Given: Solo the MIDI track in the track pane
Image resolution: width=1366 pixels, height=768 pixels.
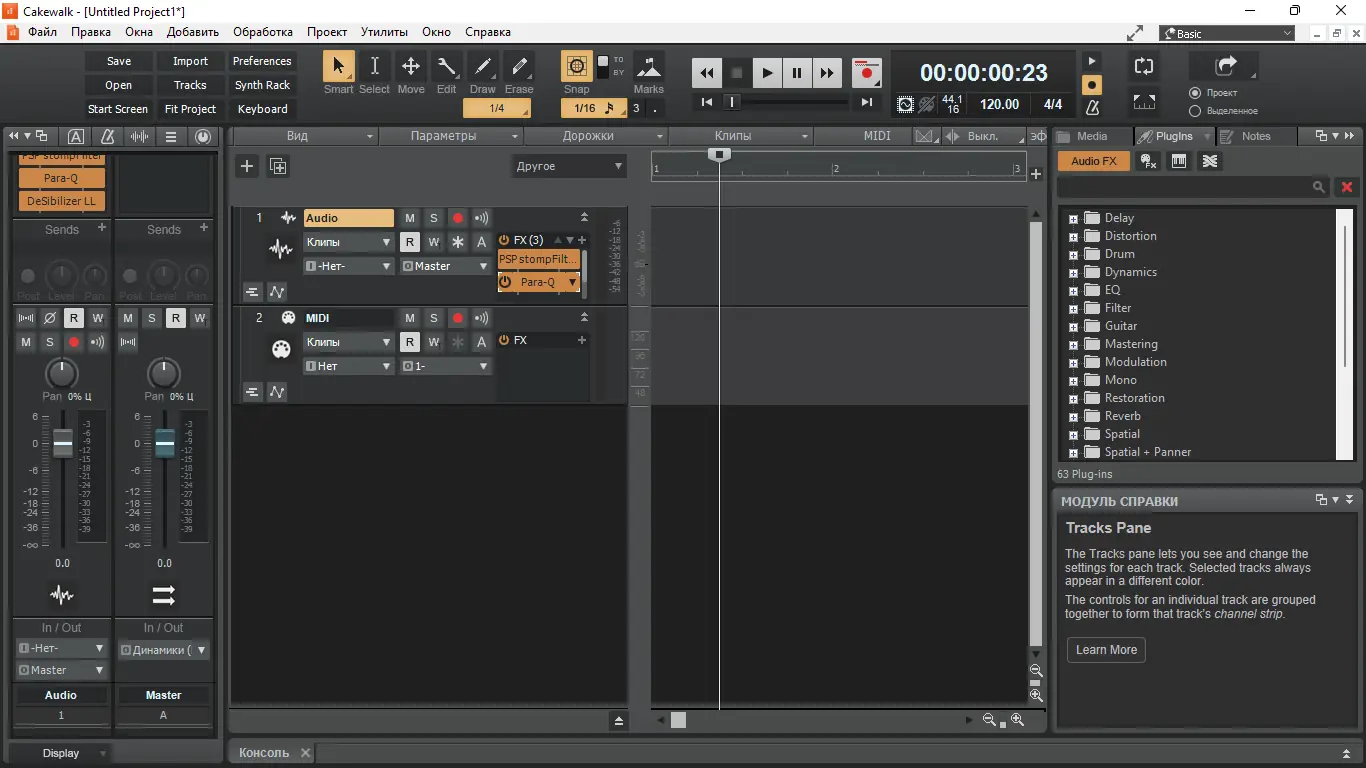Looking at the screenshot, I should 434,318.
